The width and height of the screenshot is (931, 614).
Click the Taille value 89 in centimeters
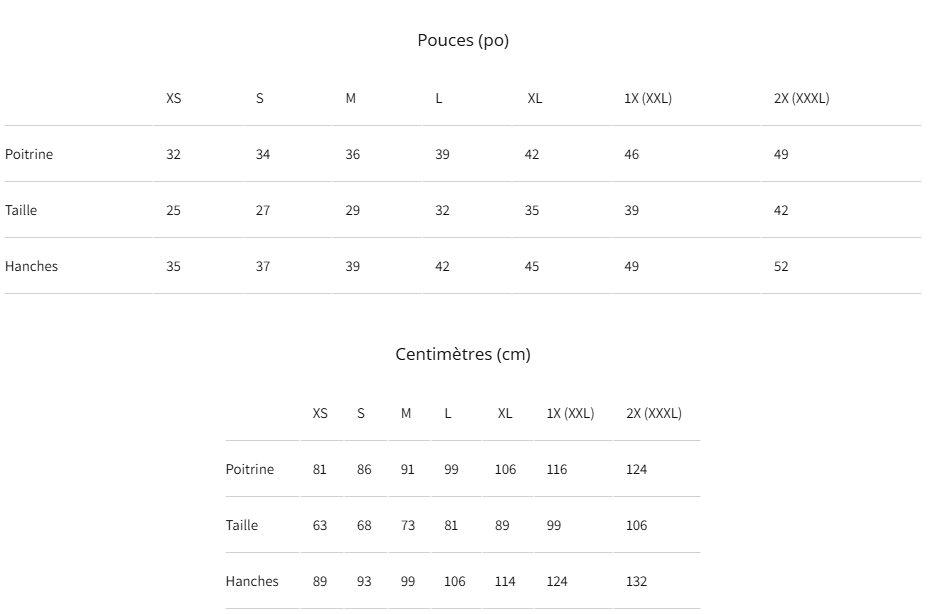(502, 525)
